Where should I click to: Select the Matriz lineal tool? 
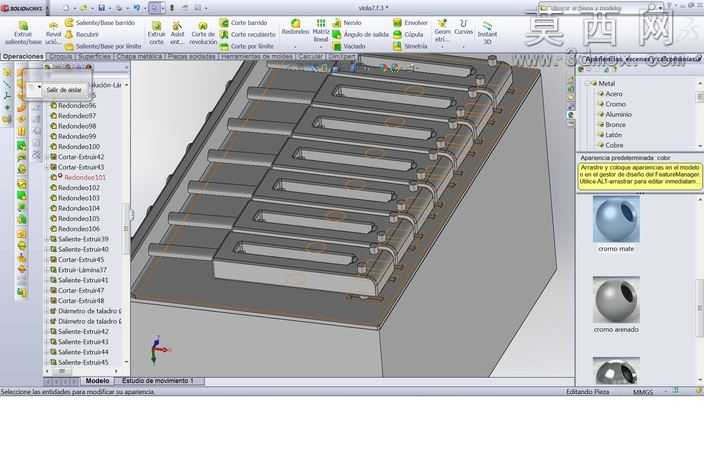coord(321,30)
